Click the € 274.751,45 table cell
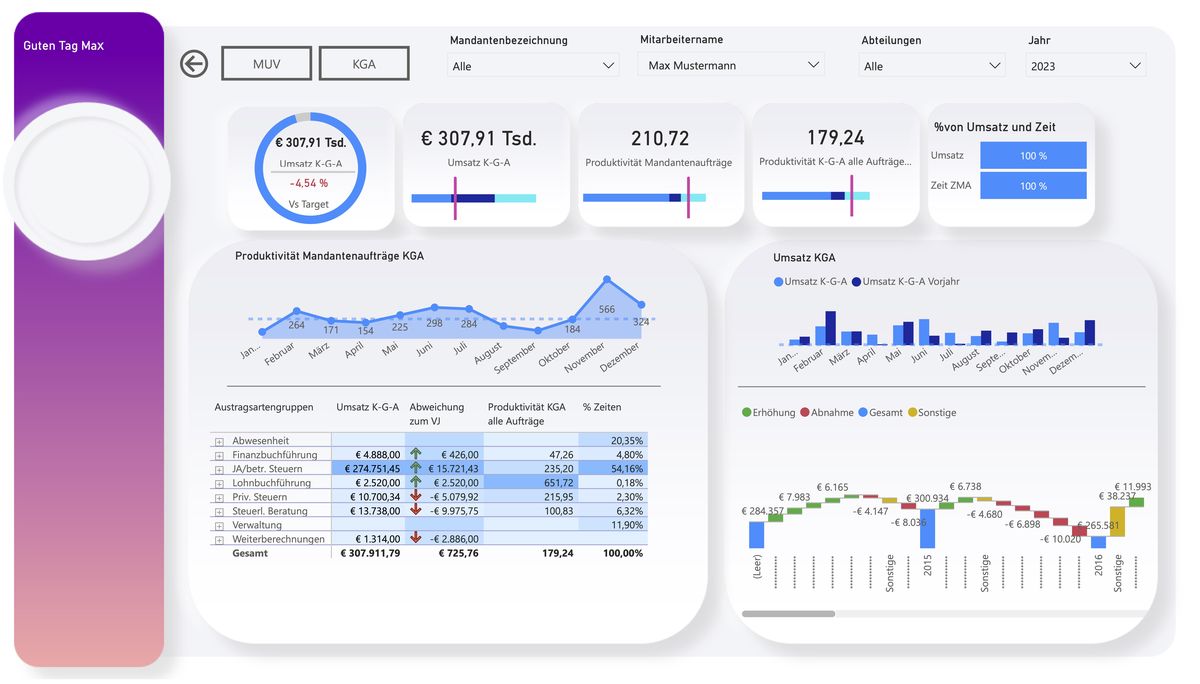 click(x=367, y=468)
